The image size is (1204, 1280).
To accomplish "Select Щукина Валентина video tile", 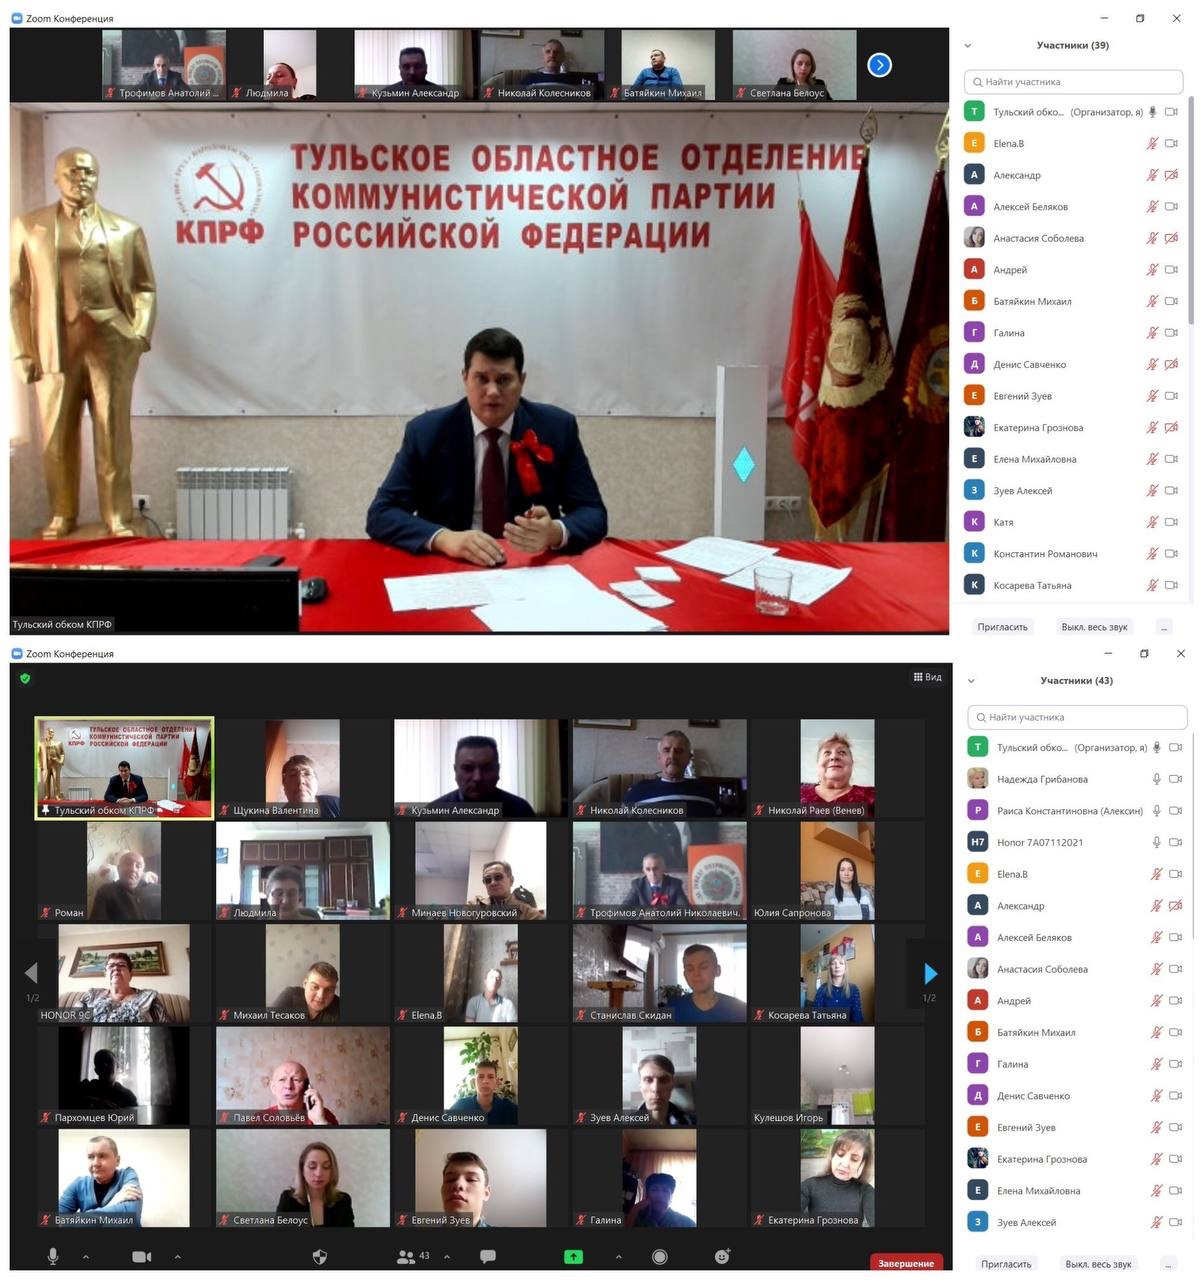I will coord(303,768).
